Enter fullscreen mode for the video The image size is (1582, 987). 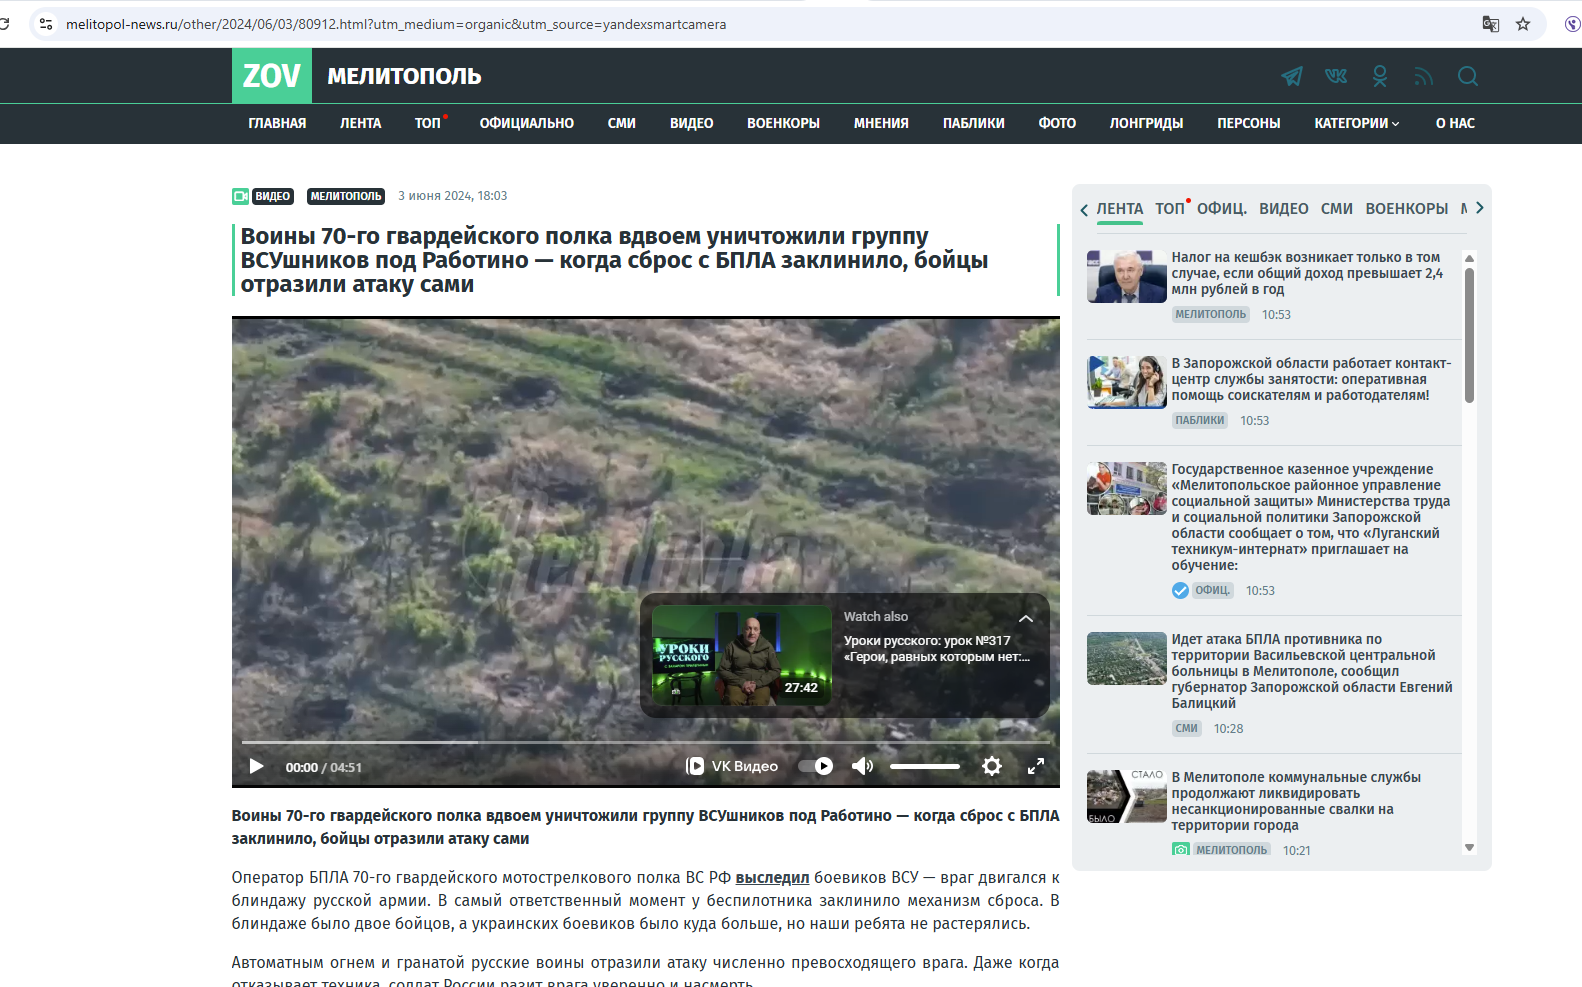1036,766
